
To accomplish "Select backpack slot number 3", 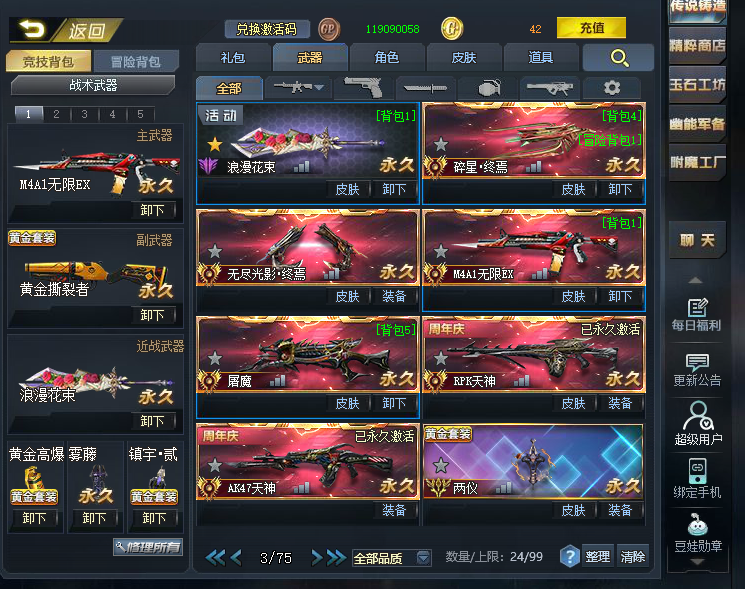I will click(85, 114).
